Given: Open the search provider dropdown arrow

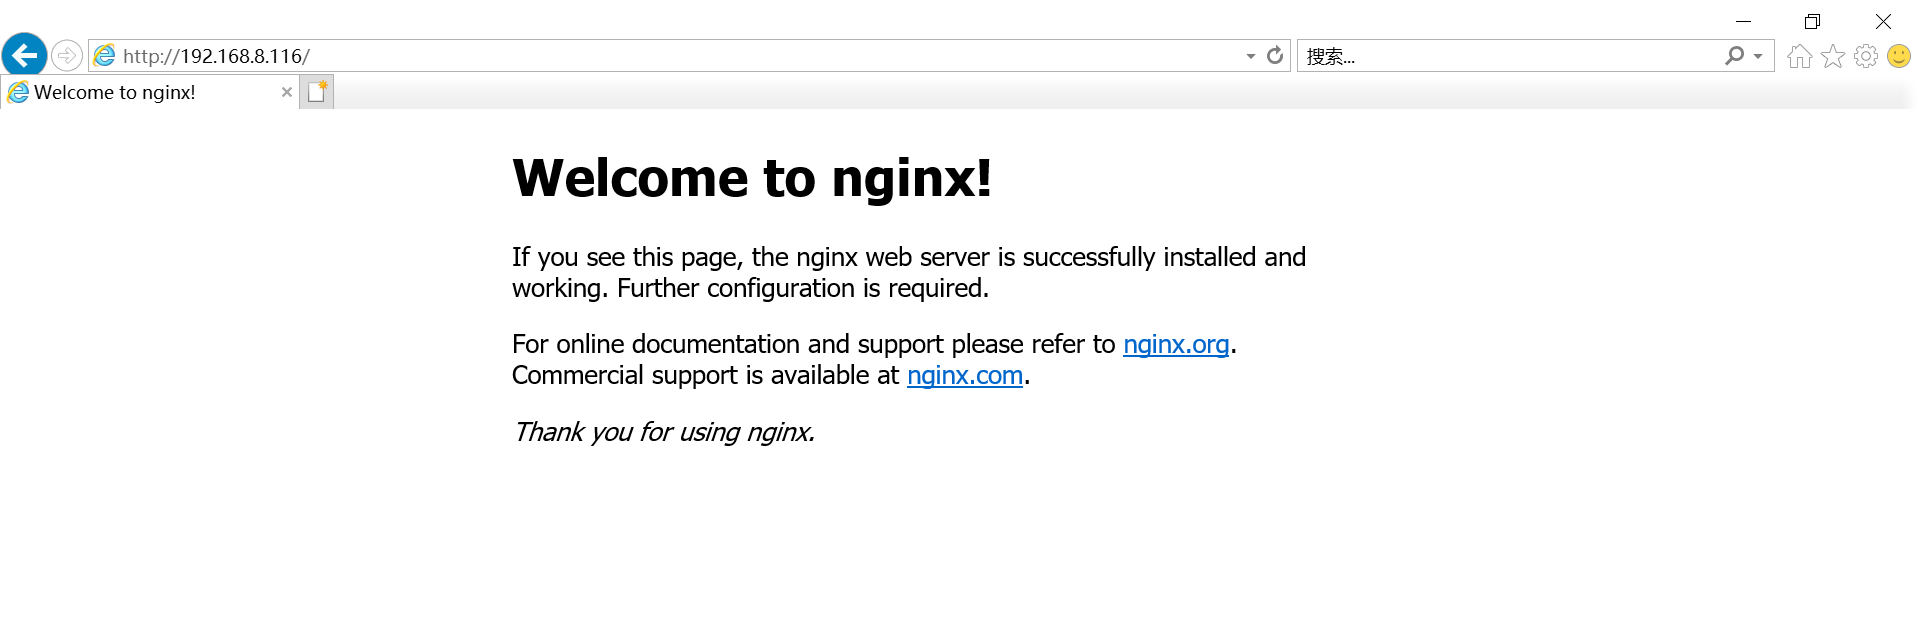Looking at the screenshot, I should point(1758,56).
